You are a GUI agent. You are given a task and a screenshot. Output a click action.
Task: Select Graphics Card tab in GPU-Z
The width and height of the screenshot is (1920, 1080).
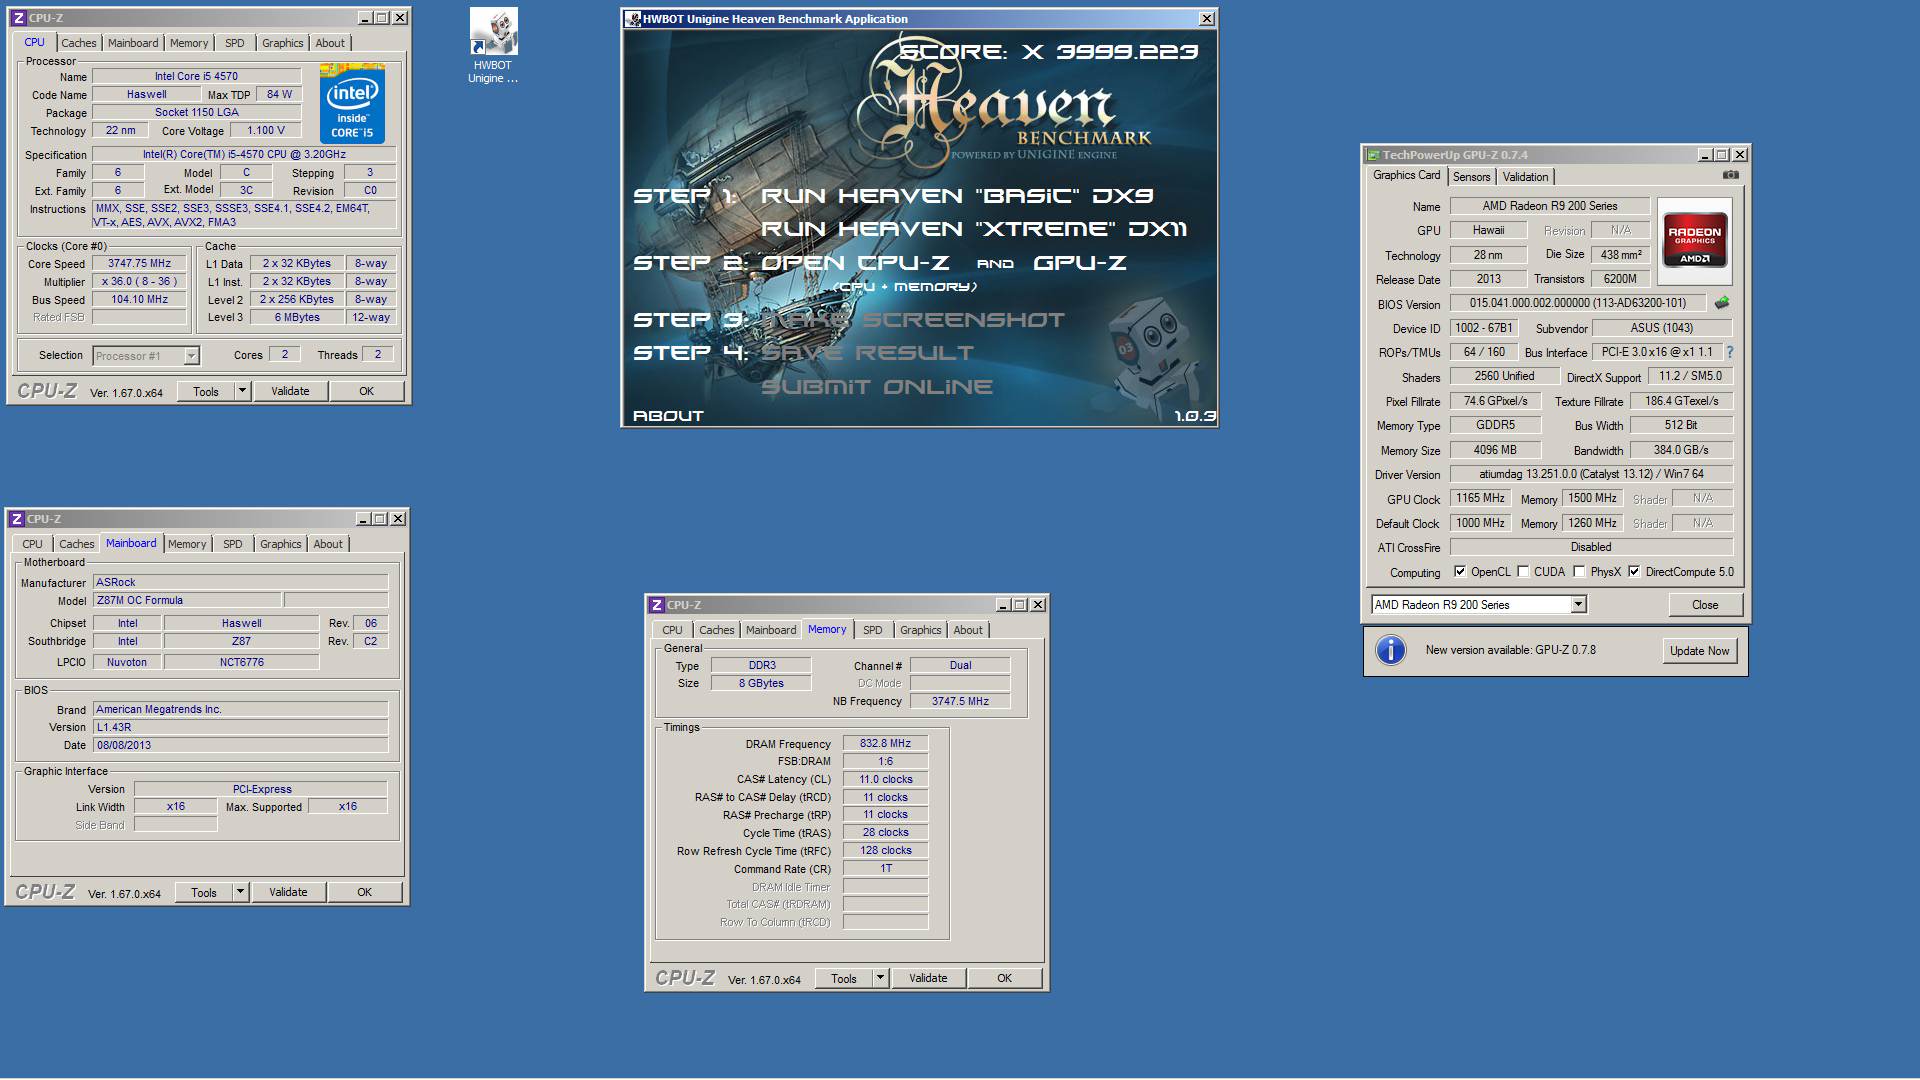click(x=1406, y=175)
